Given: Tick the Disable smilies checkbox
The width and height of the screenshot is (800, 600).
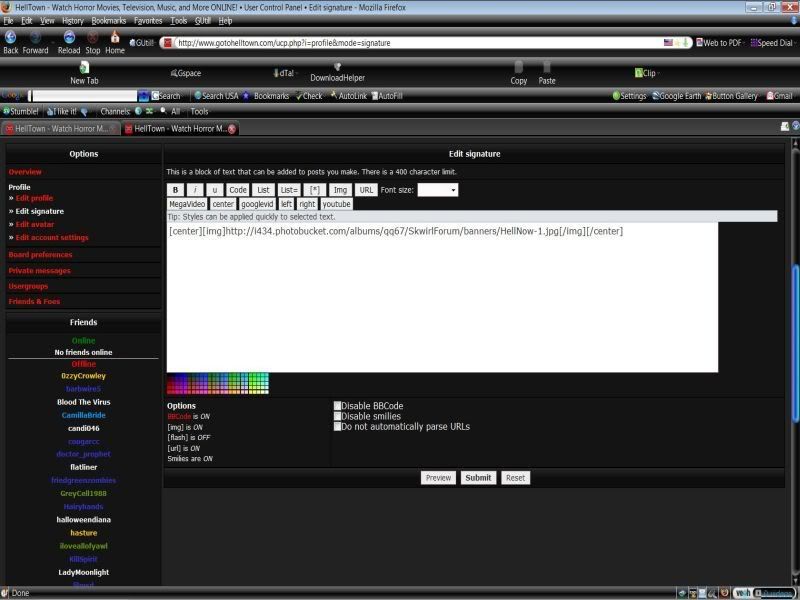Looking at the screenshot, I should pyautogui.click(x=337, y=416).
